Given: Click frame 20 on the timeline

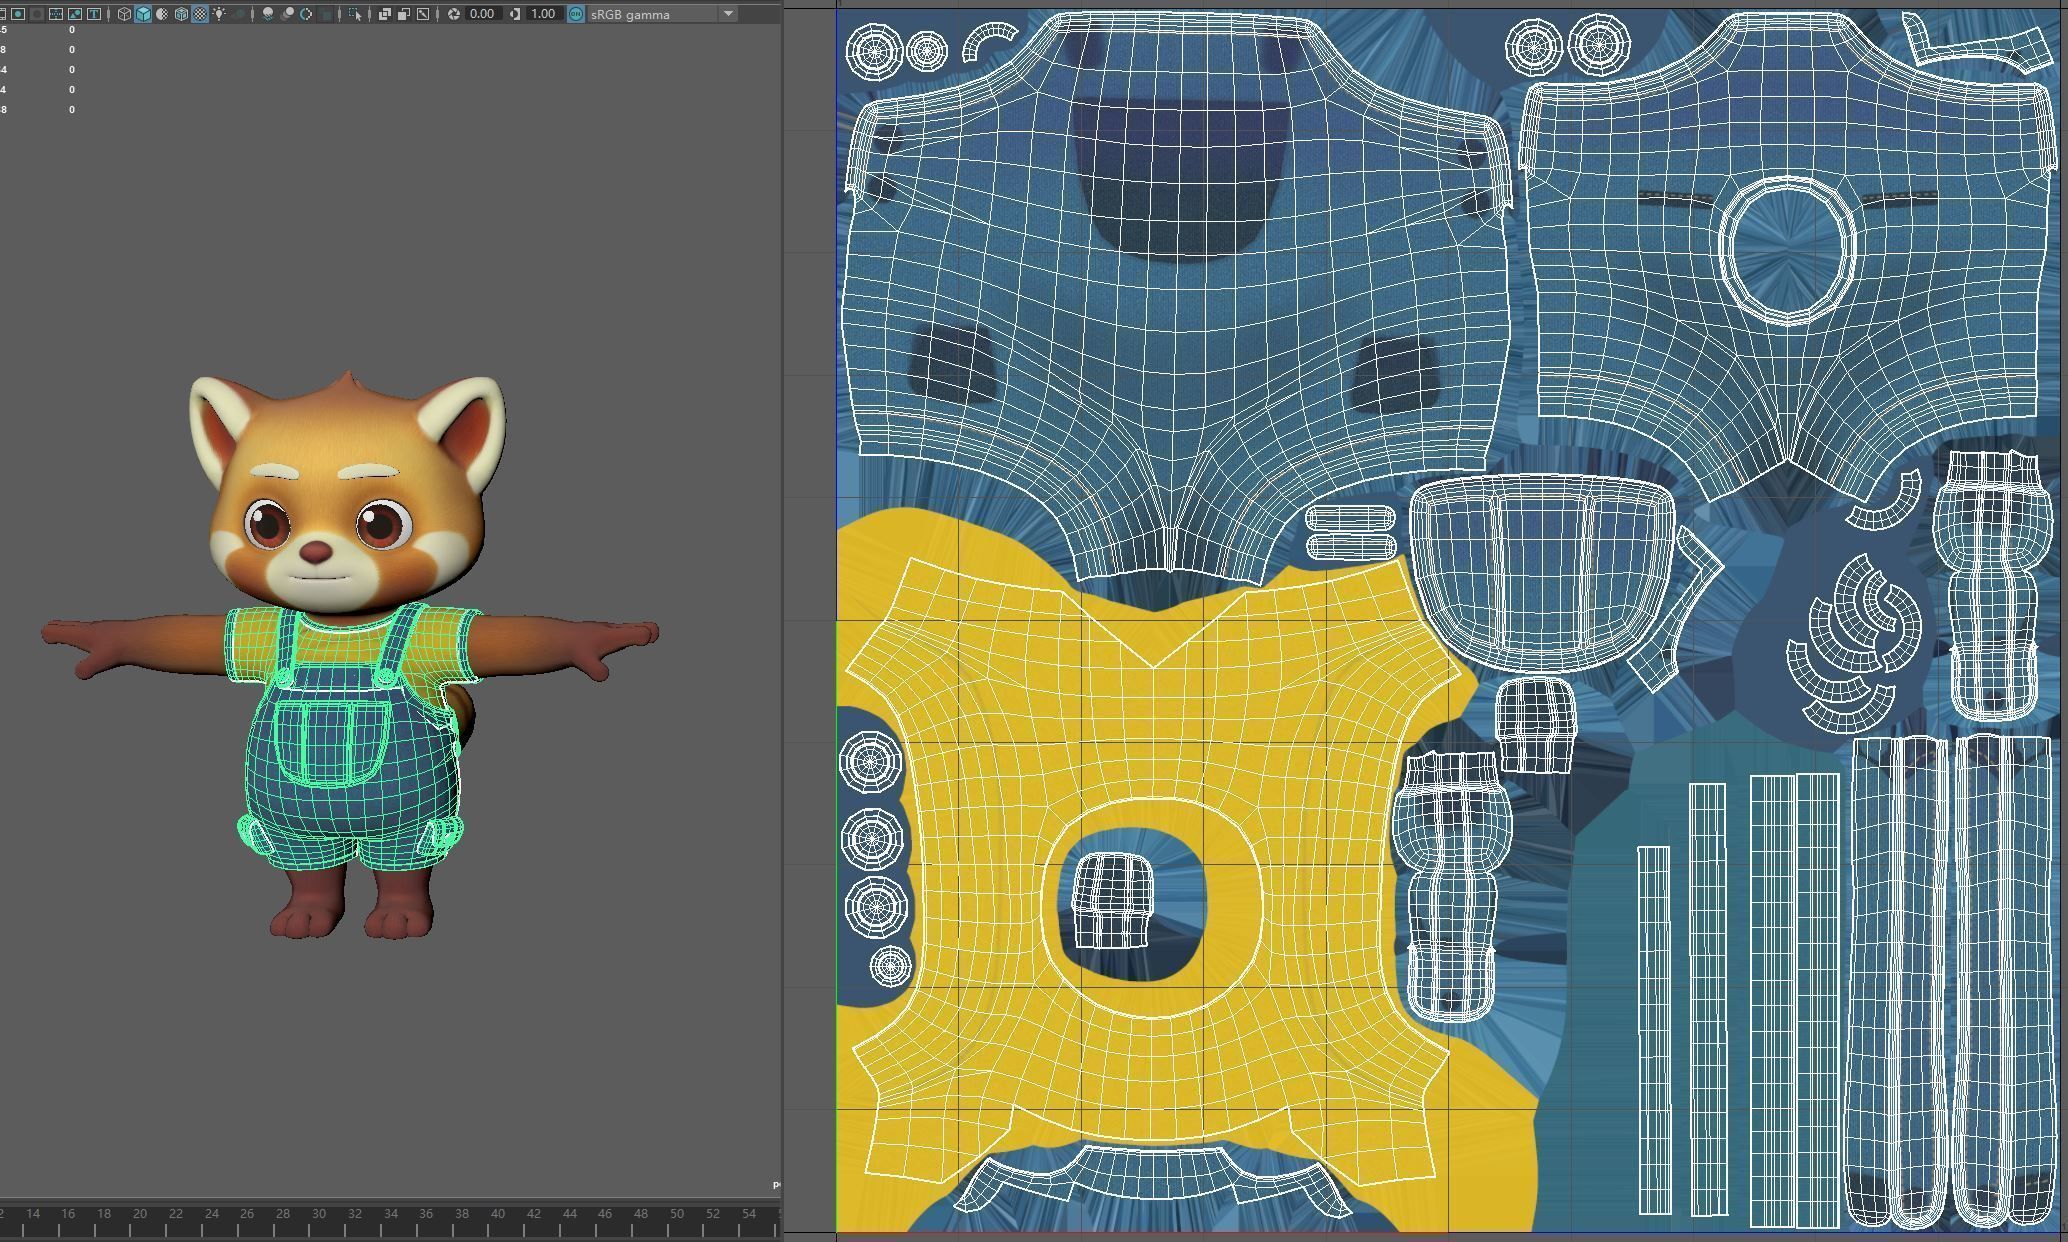Looking at the screenshot, I should (x=140, y=1214).
